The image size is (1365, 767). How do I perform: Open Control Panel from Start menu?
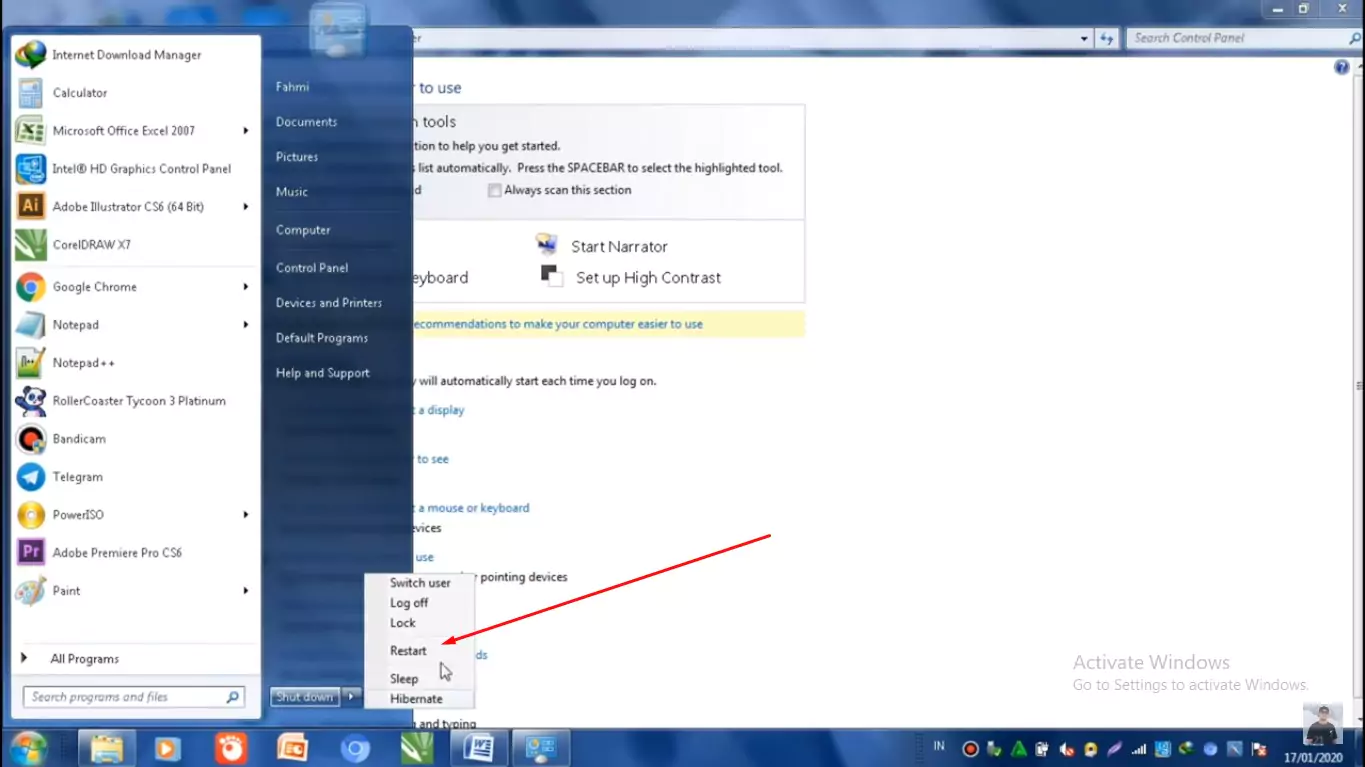[312, 268]
